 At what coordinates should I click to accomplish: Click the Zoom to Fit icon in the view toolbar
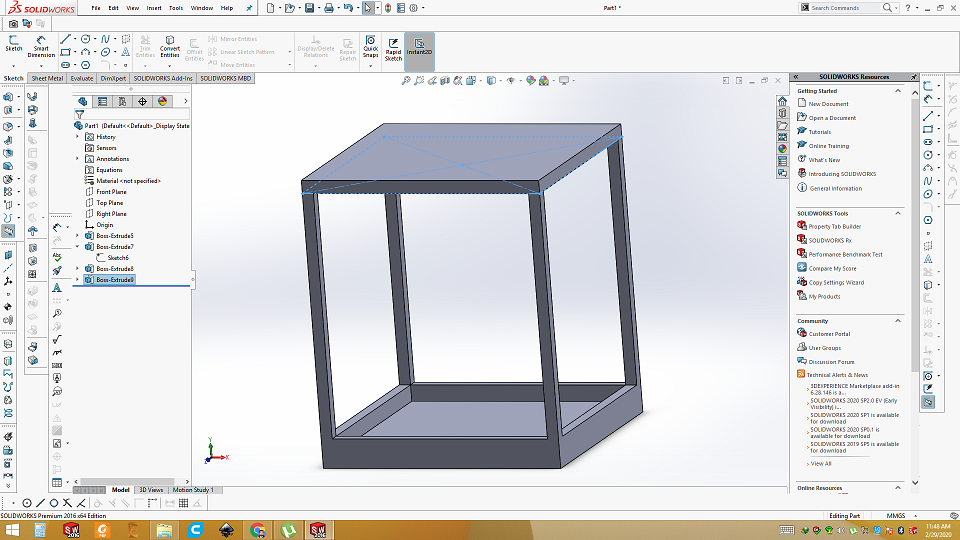tap(405, 80)
